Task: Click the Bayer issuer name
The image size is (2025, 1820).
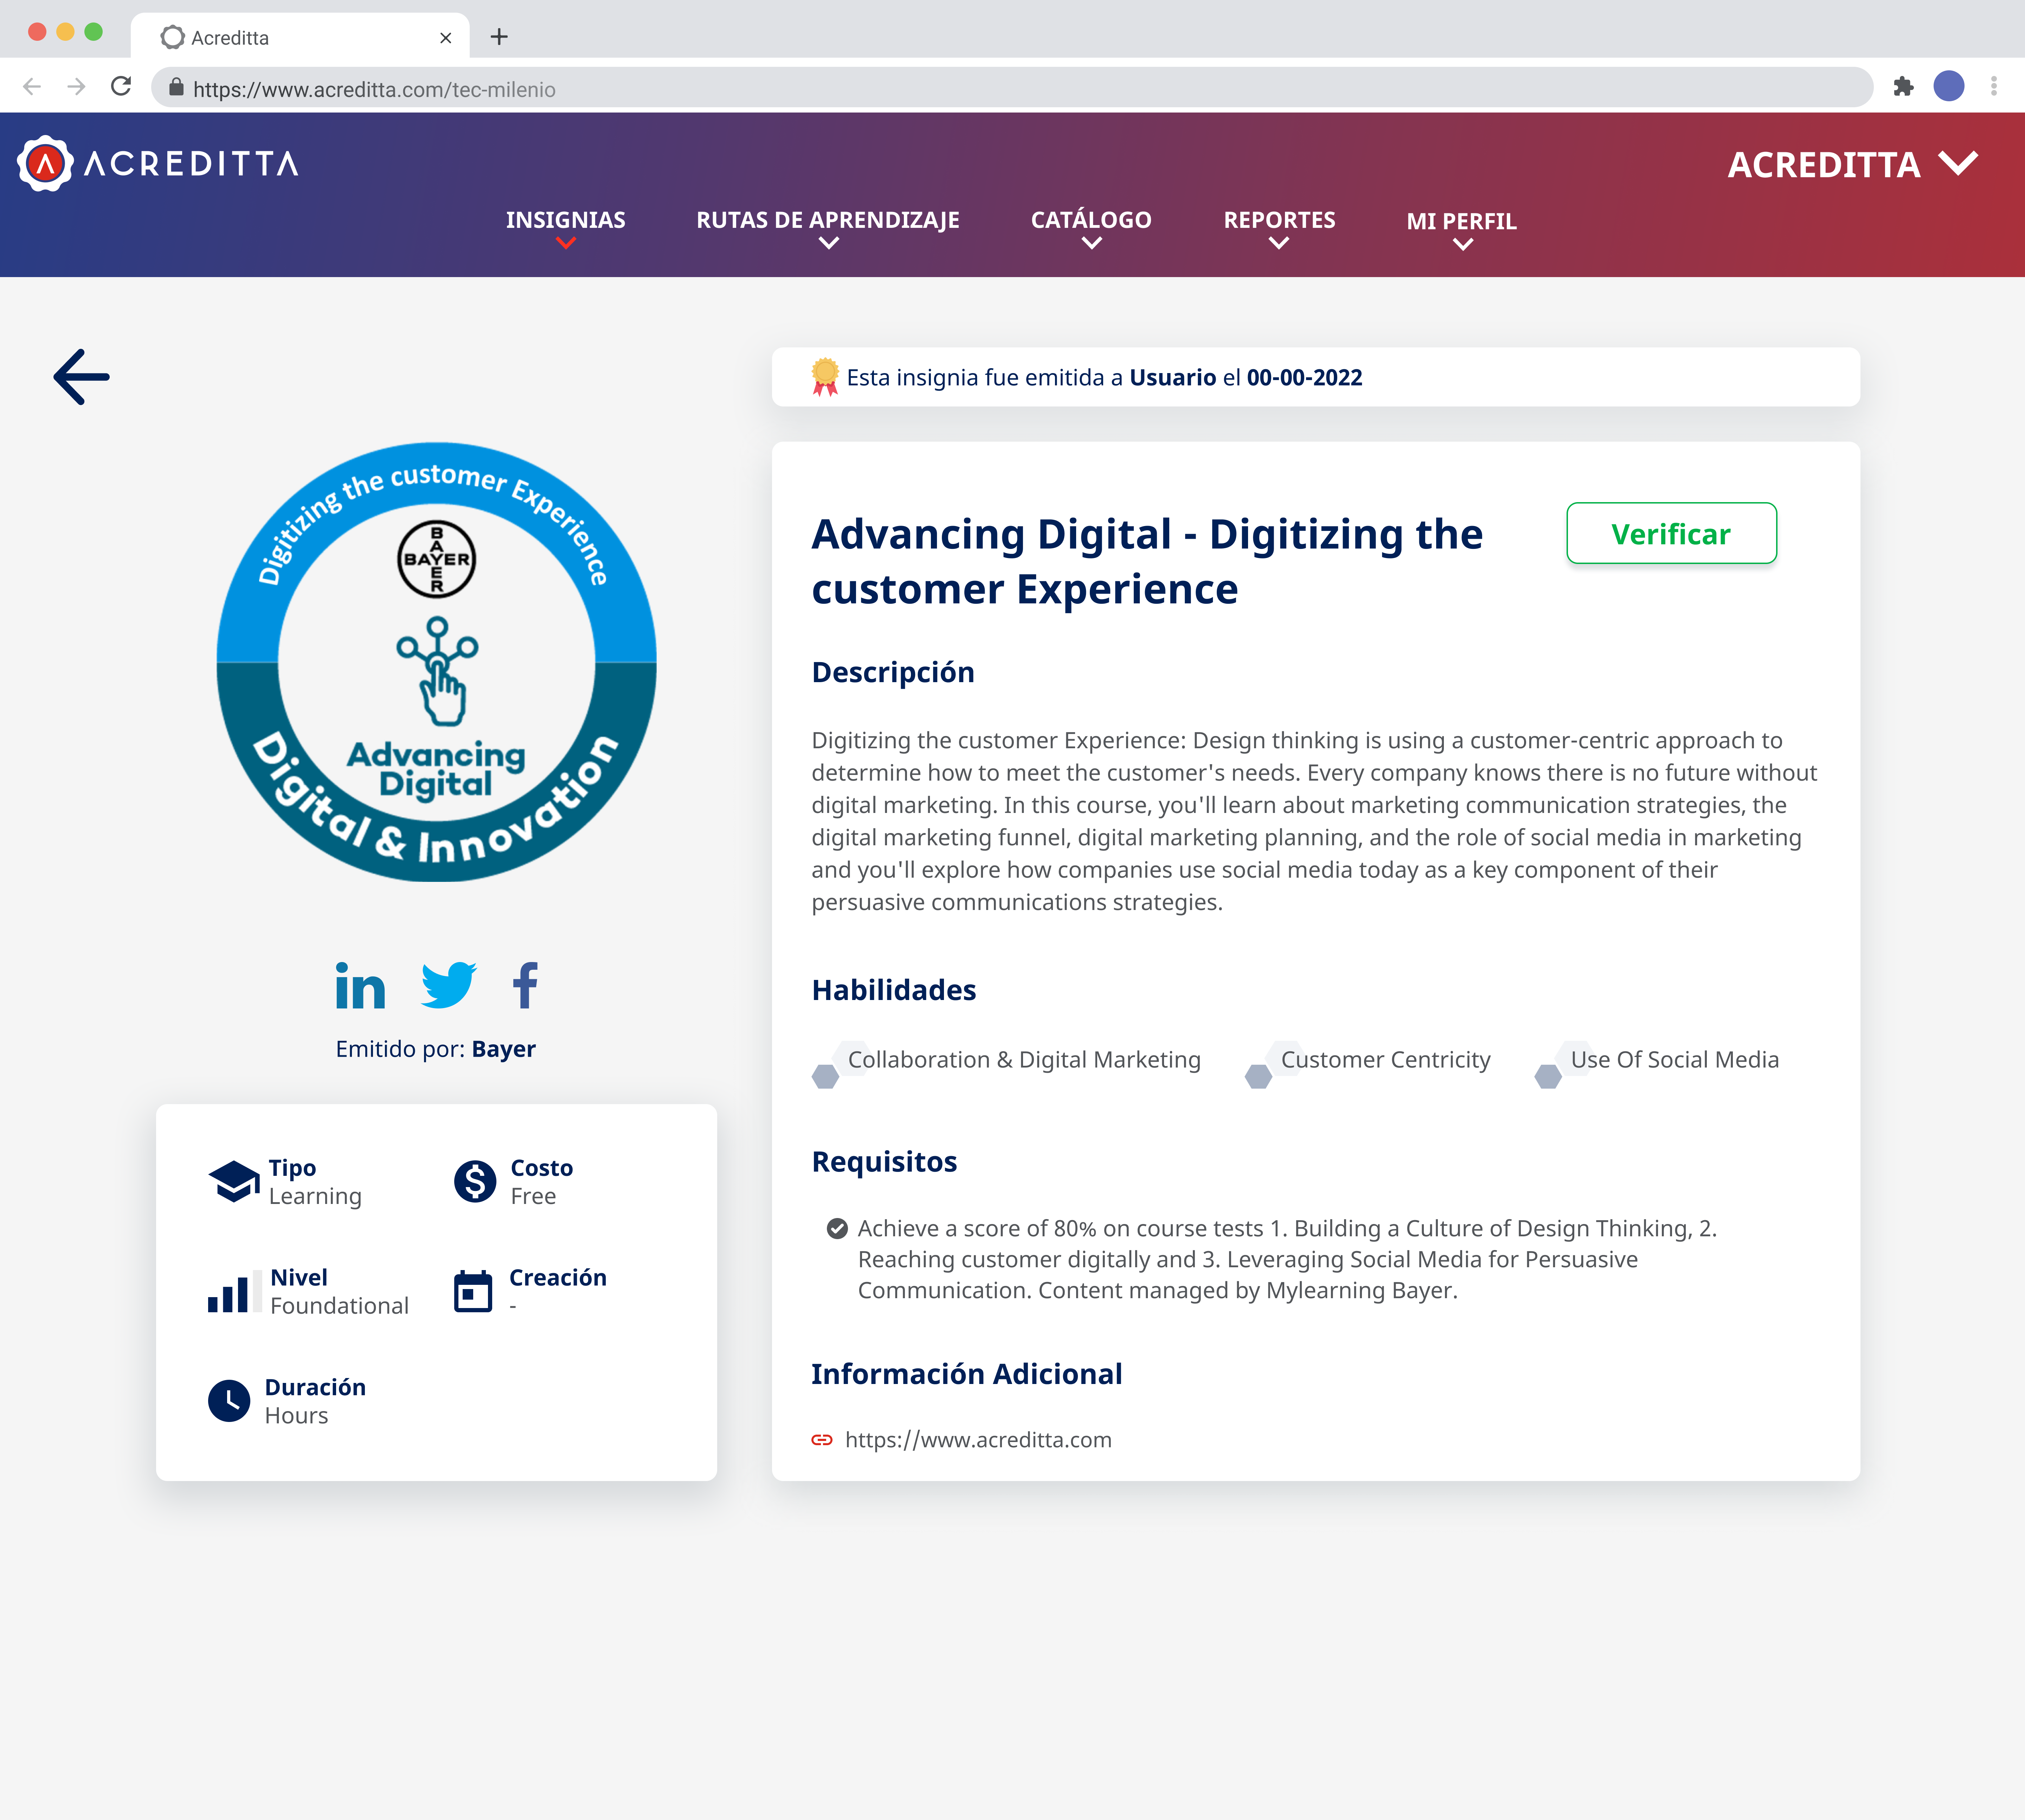Action: [x=504, y=1049]
